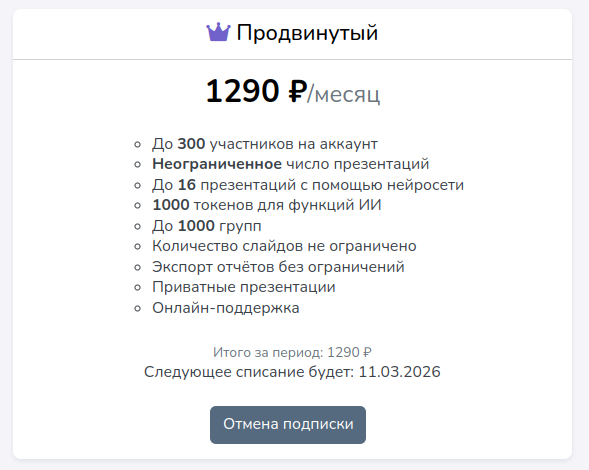589x470 pixels.
Task: Click the 1290 ₽ monthly price
Action: 256,91
